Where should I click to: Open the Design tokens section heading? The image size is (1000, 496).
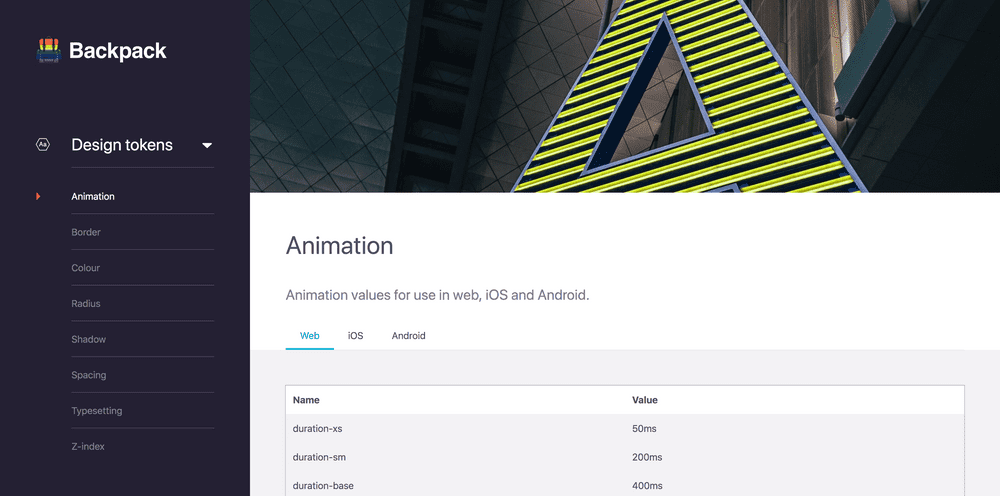point(122,145)
